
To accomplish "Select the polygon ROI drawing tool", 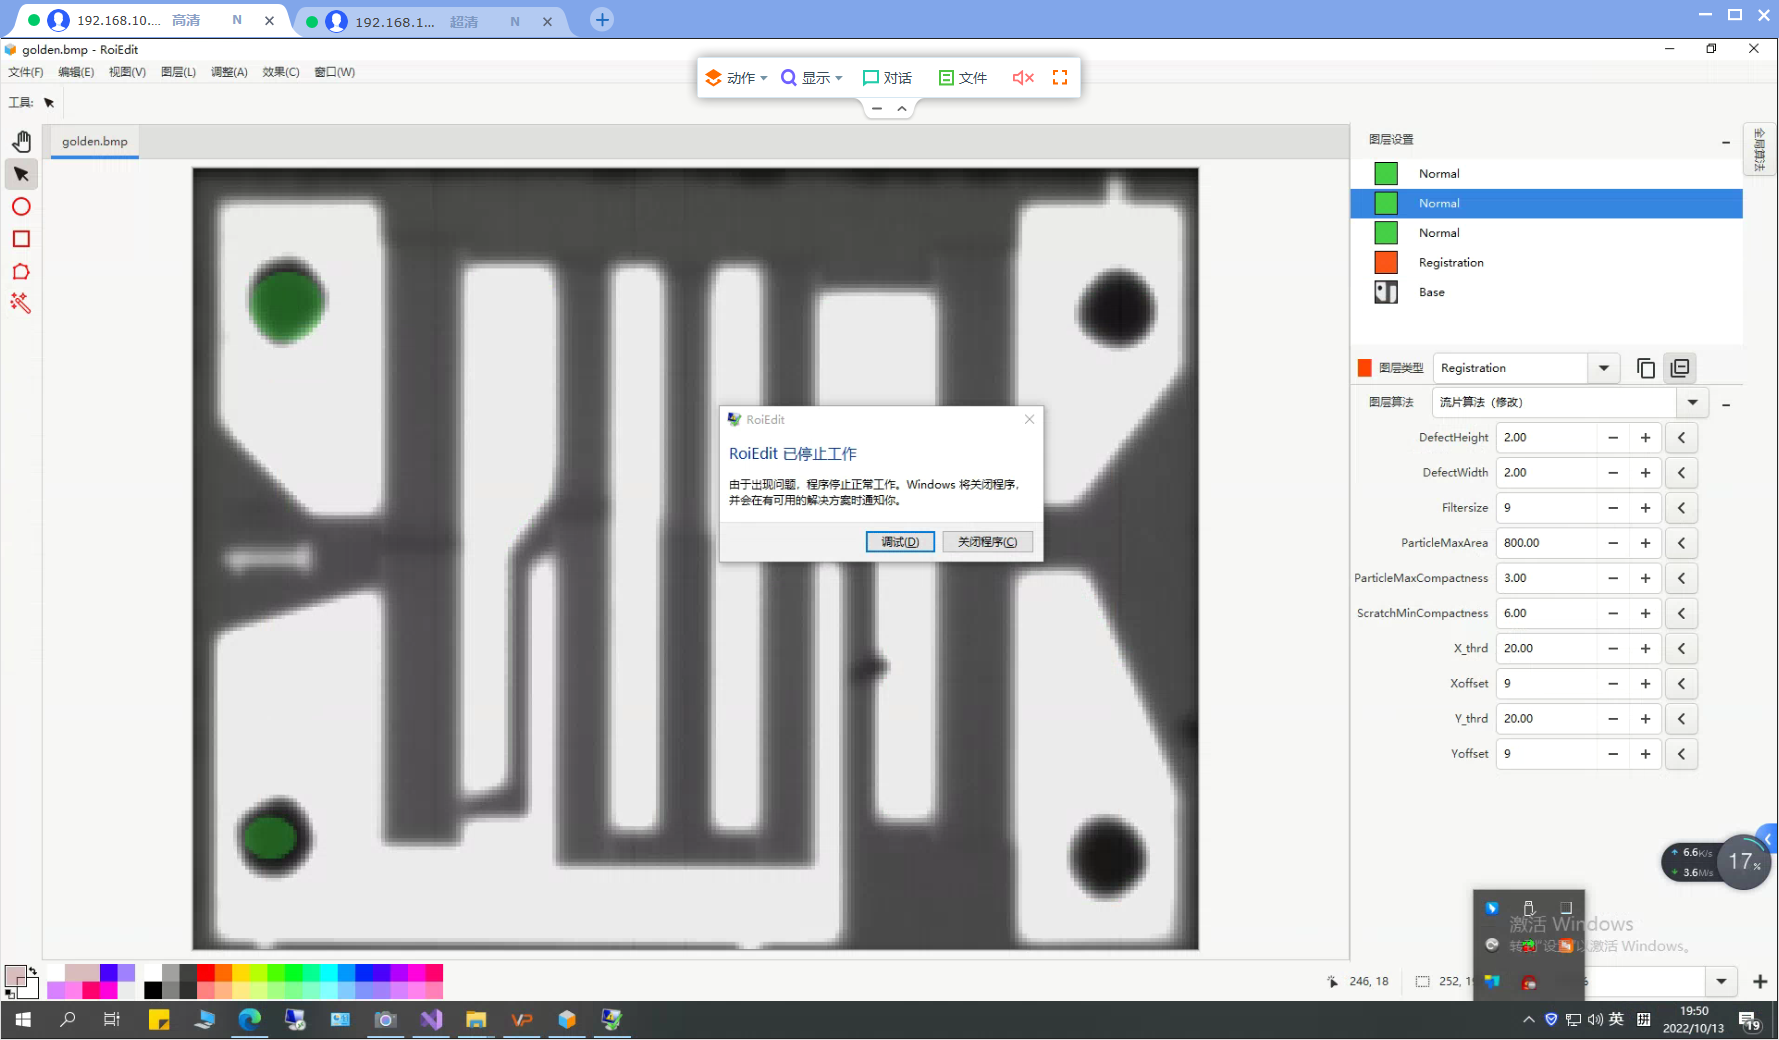I will click(x=21, y=272).
